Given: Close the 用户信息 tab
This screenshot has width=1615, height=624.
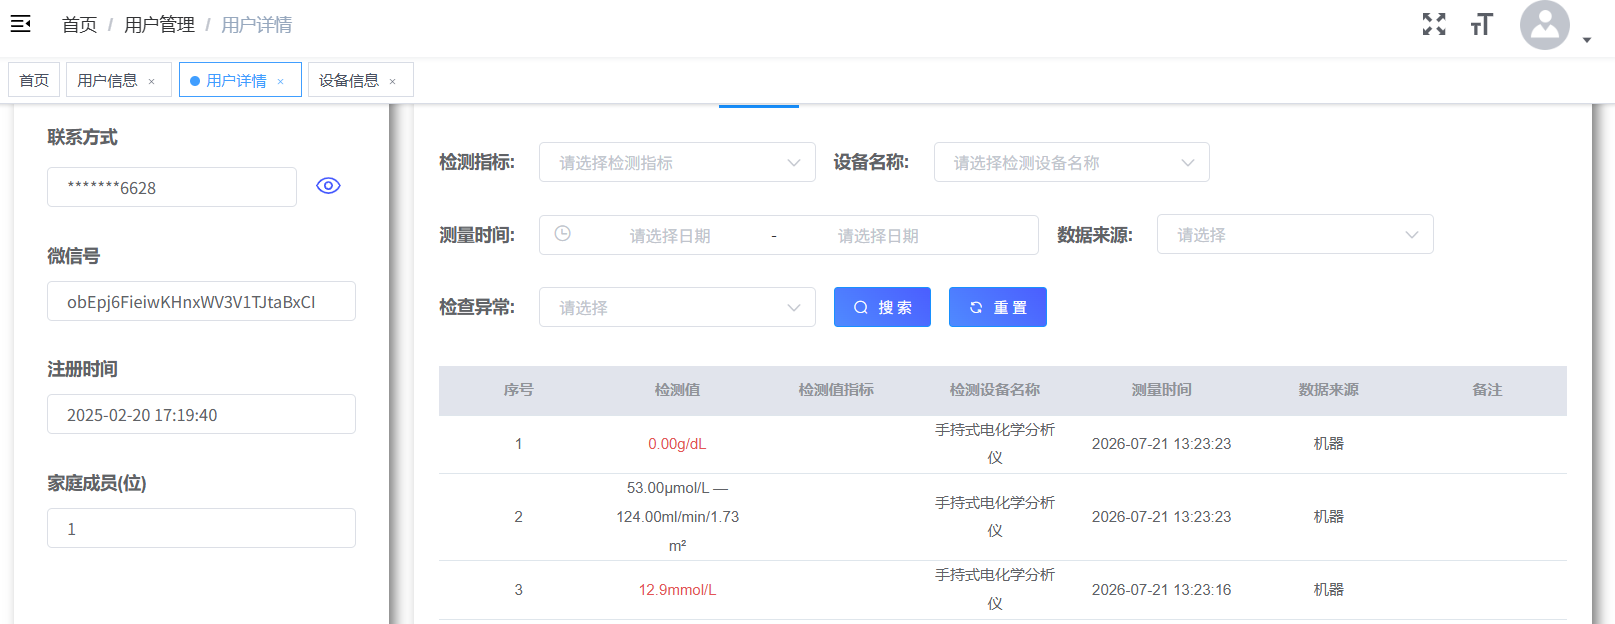Looking at the screenshot, I should pyautogui.click(x=152, y=82).
